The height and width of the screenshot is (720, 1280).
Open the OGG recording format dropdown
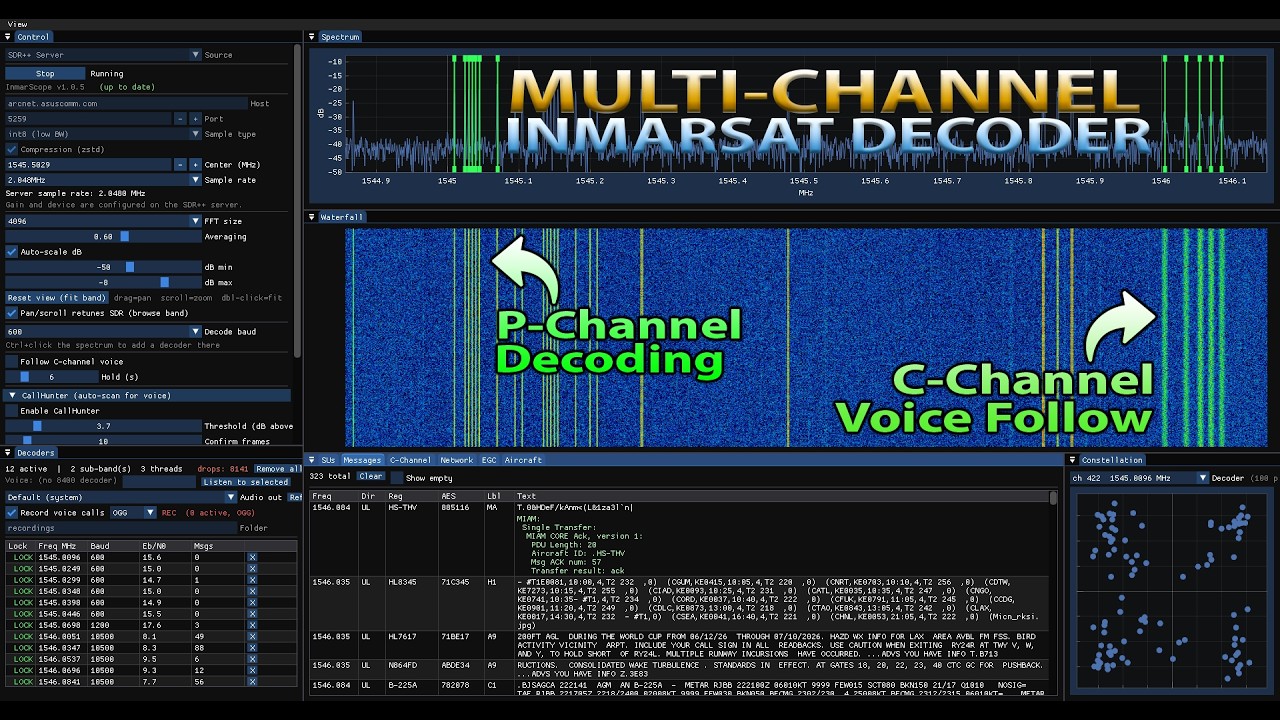point(133,513)
